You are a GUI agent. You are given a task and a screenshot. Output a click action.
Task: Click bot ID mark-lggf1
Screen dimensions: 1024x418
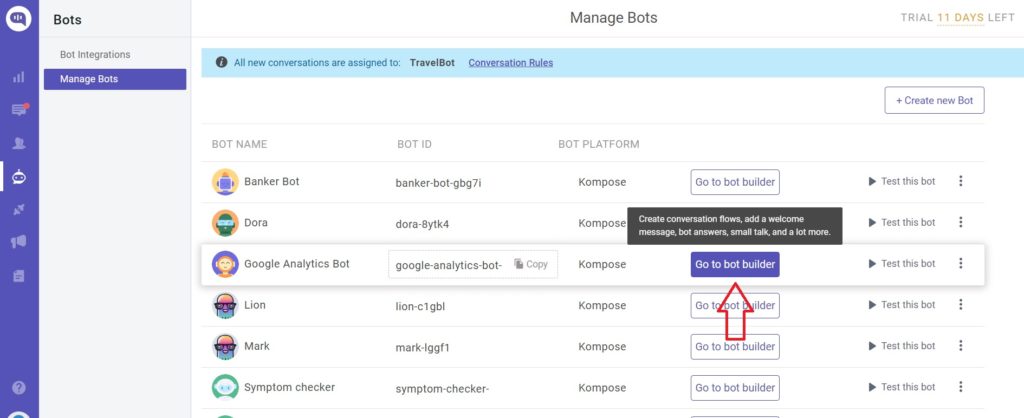click(x=423, y=347)
